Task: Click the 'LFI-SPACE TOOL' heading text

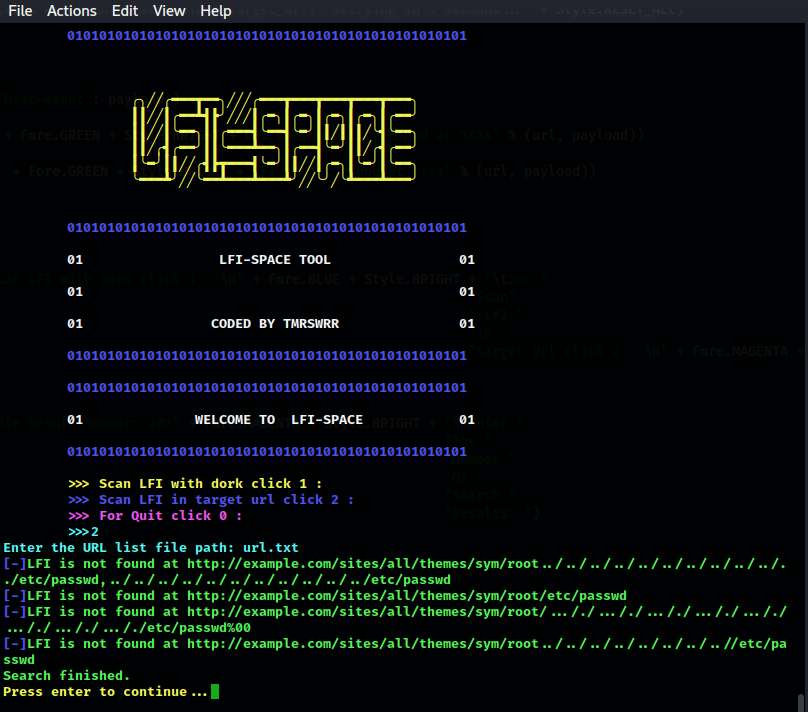Action: tap(275, 260)
